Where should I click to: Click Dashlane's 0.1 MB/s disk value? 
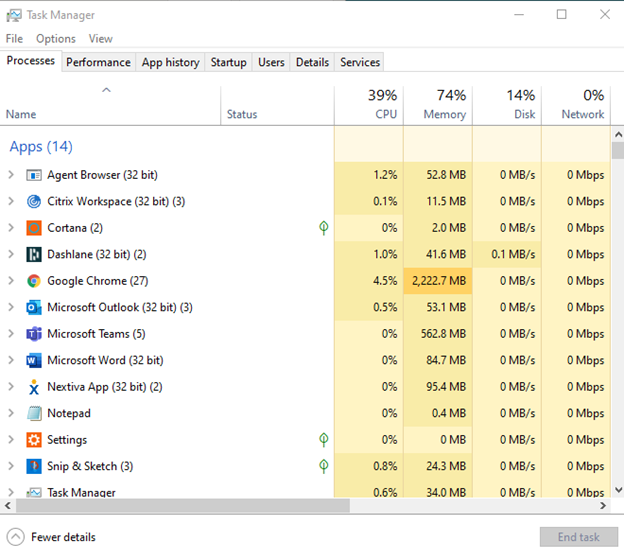point(513,254)
